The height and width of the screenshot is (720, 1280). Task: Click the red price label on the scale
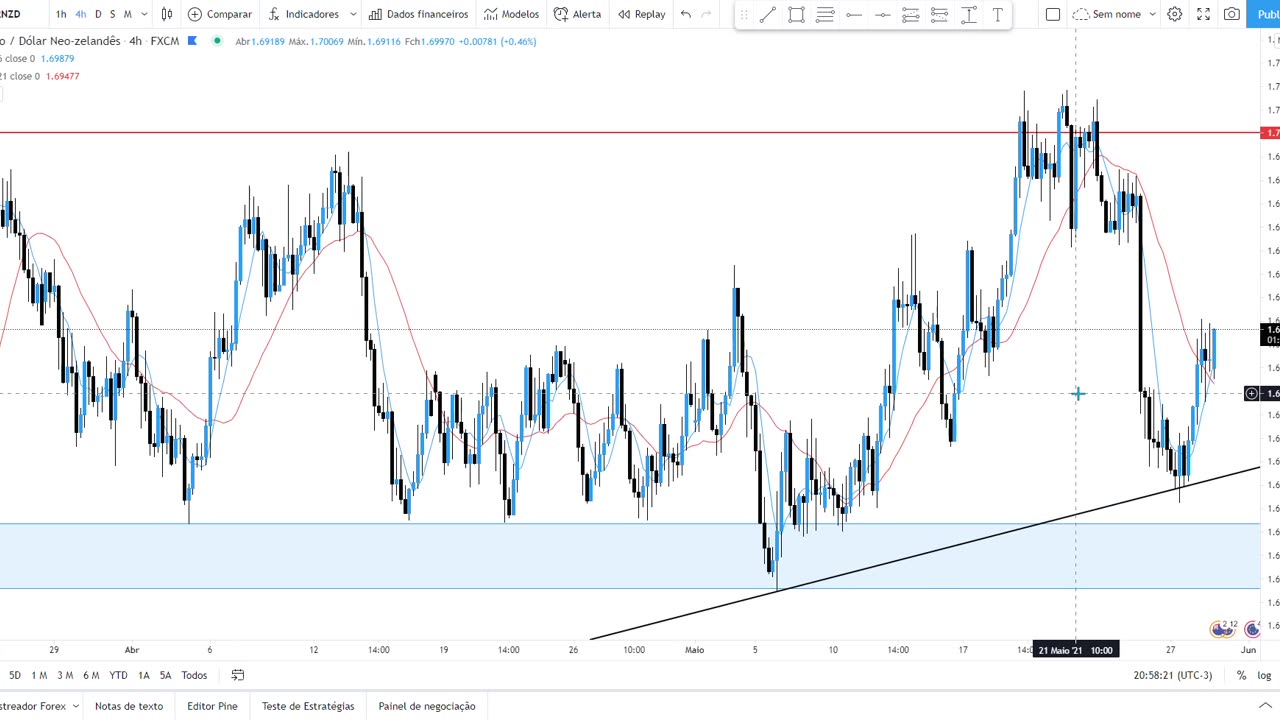click(x=1271, y=133)
